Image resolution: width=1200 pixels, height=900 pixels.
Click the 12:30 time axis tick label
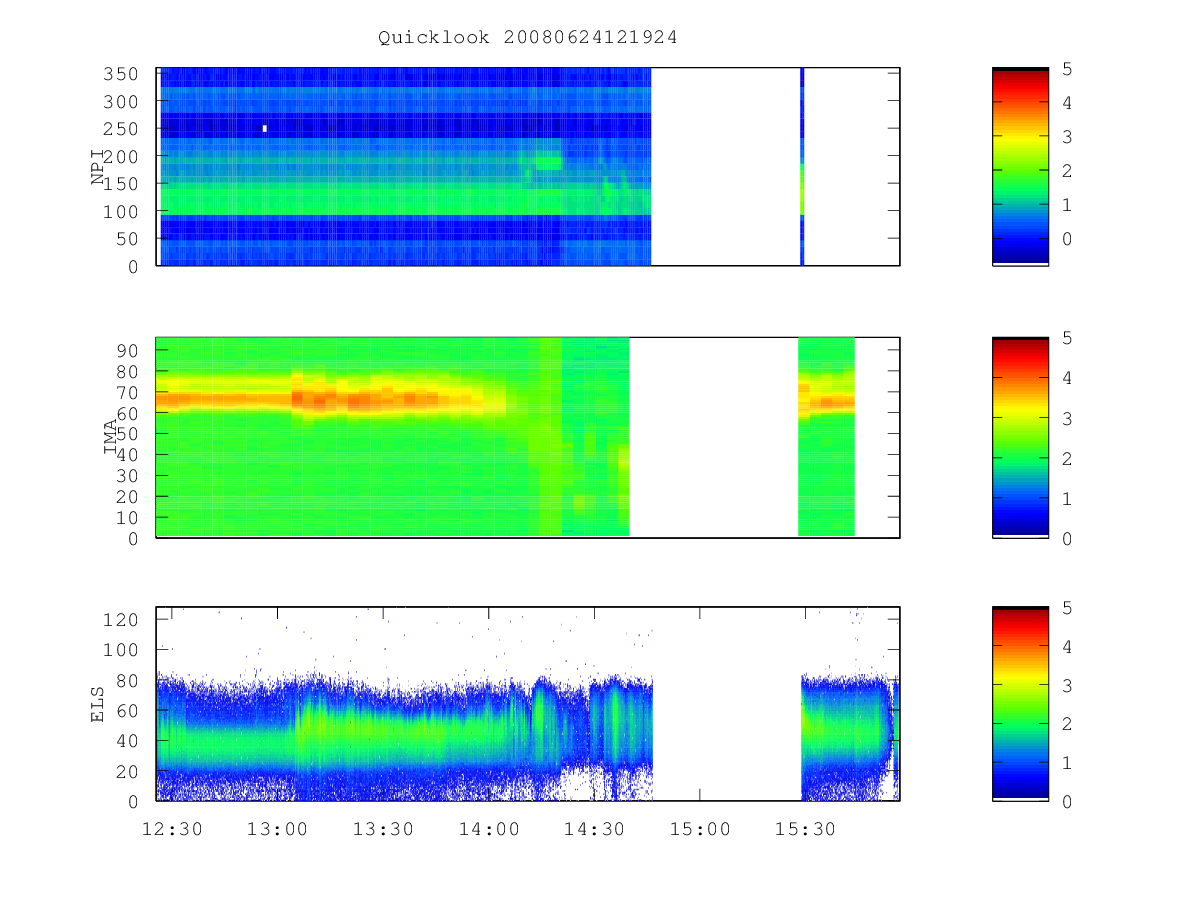tap(173, 829)
